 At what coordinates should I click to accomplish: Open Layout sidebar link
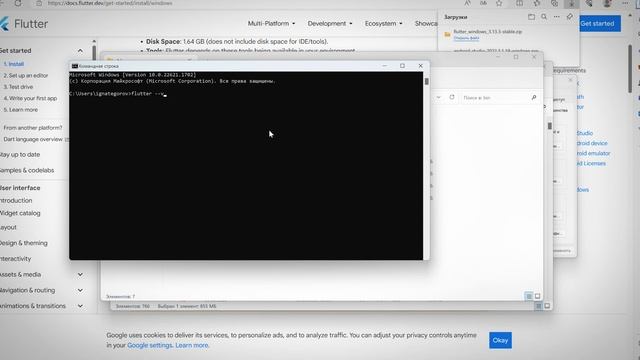pyautogui.click(x=9, y=227)
